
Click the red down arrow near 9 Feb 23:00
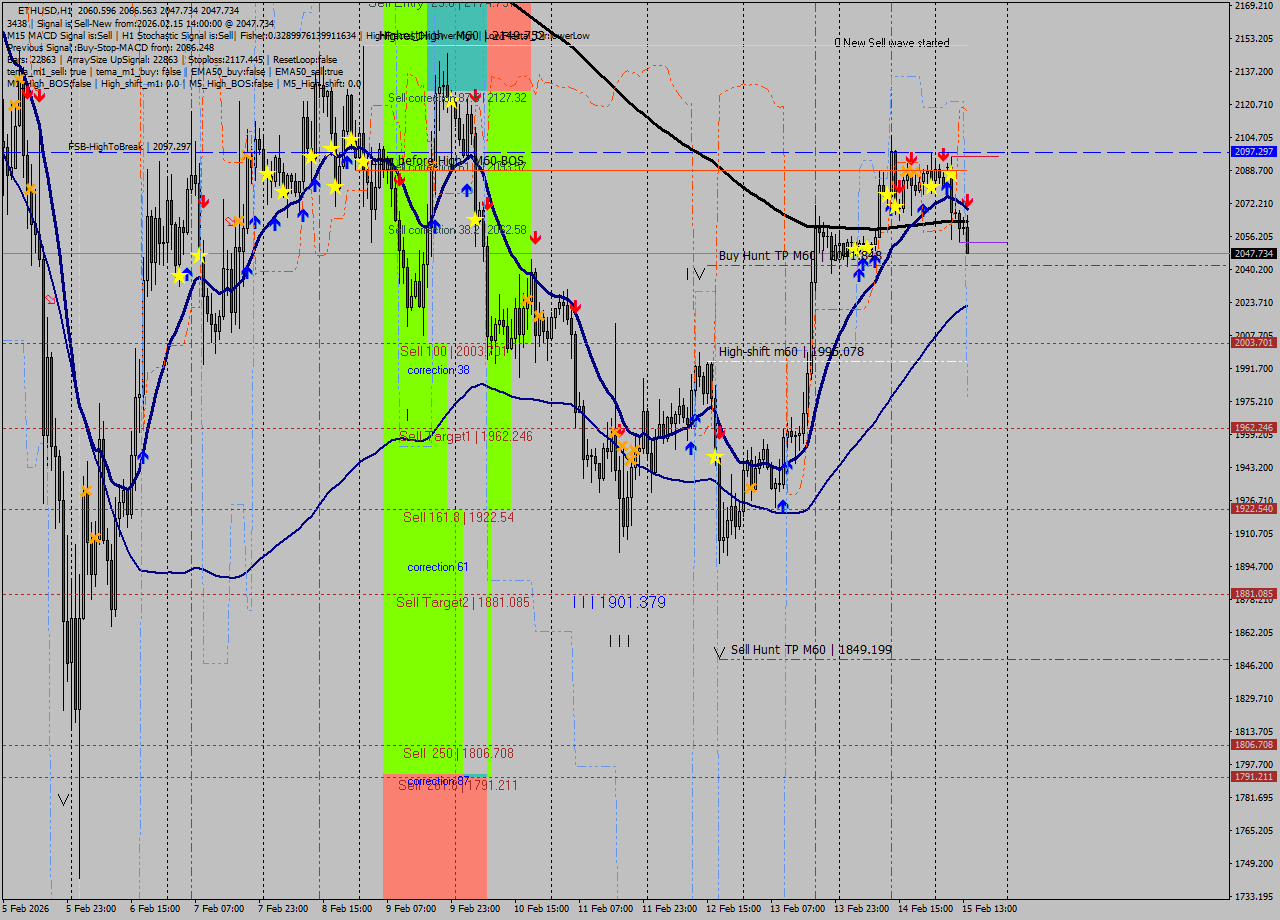click(488, 204)
